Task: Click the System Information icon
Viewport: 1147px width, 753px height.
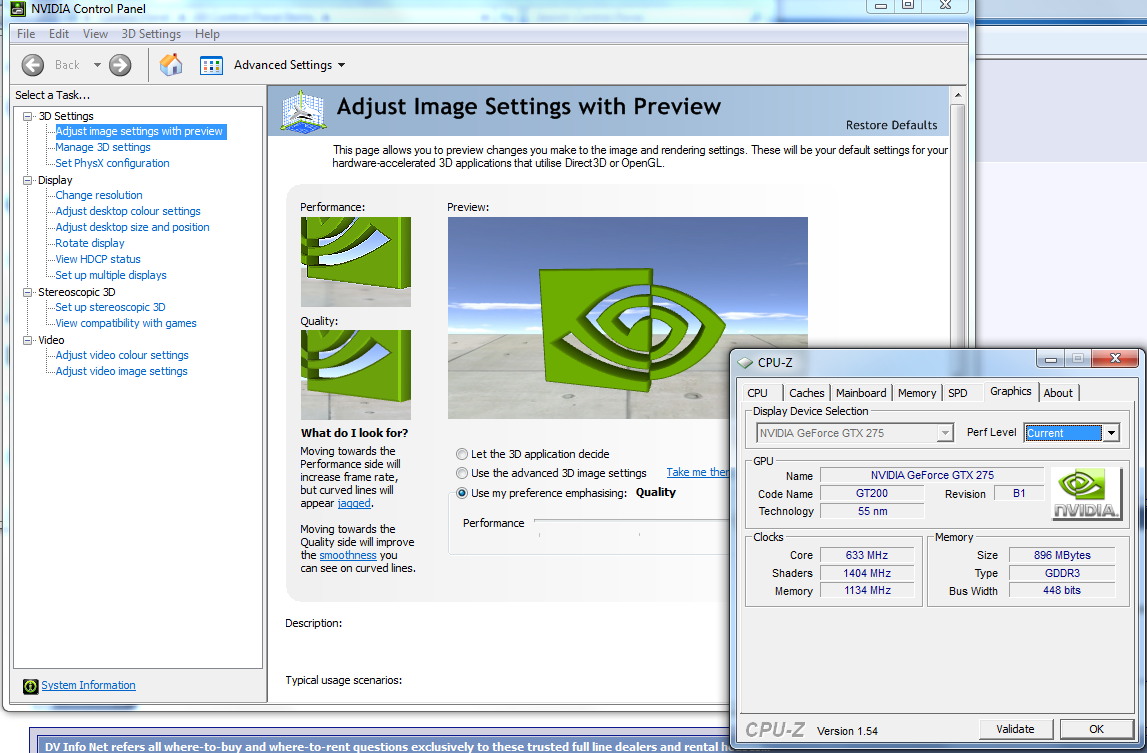Action: (x=30, y=686)
